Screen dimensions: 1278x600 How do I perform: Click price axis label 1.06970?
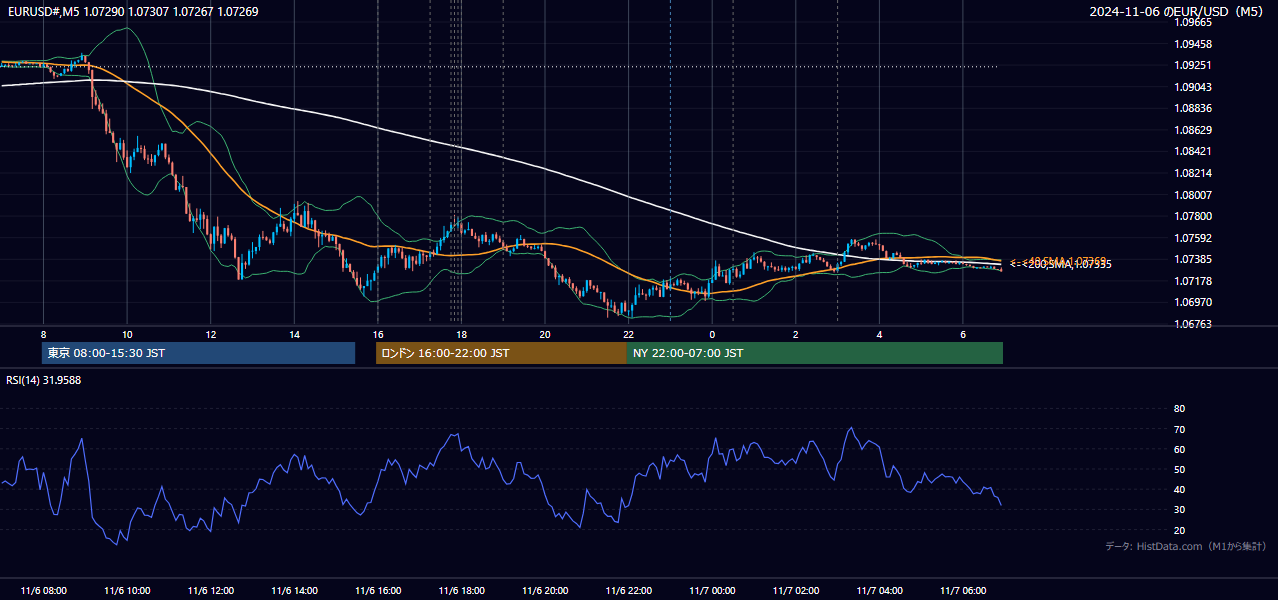1193,302
